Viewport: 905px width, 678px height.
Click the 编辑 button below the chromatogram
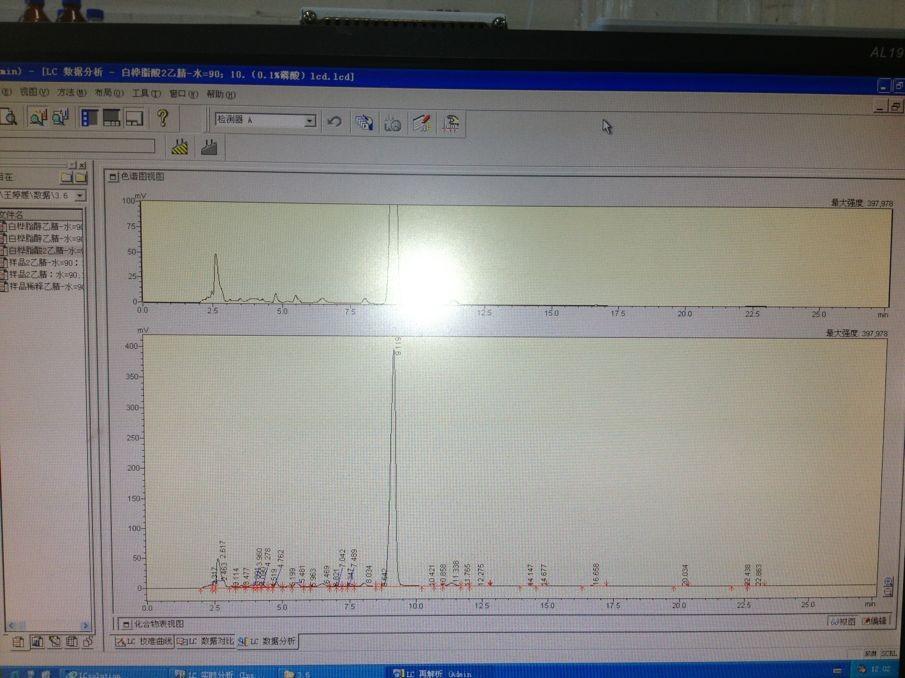coord(874,621)
